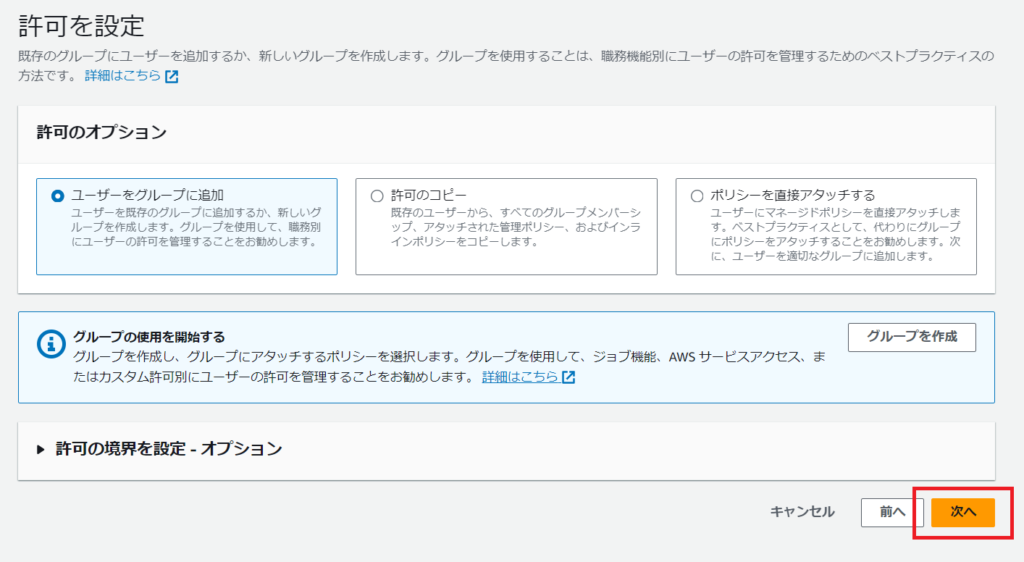The height and width of the screenshot is (562, 1024).
Task: Click the blue info icon beside グループの使用を開始する
Action: click(50, 345)
